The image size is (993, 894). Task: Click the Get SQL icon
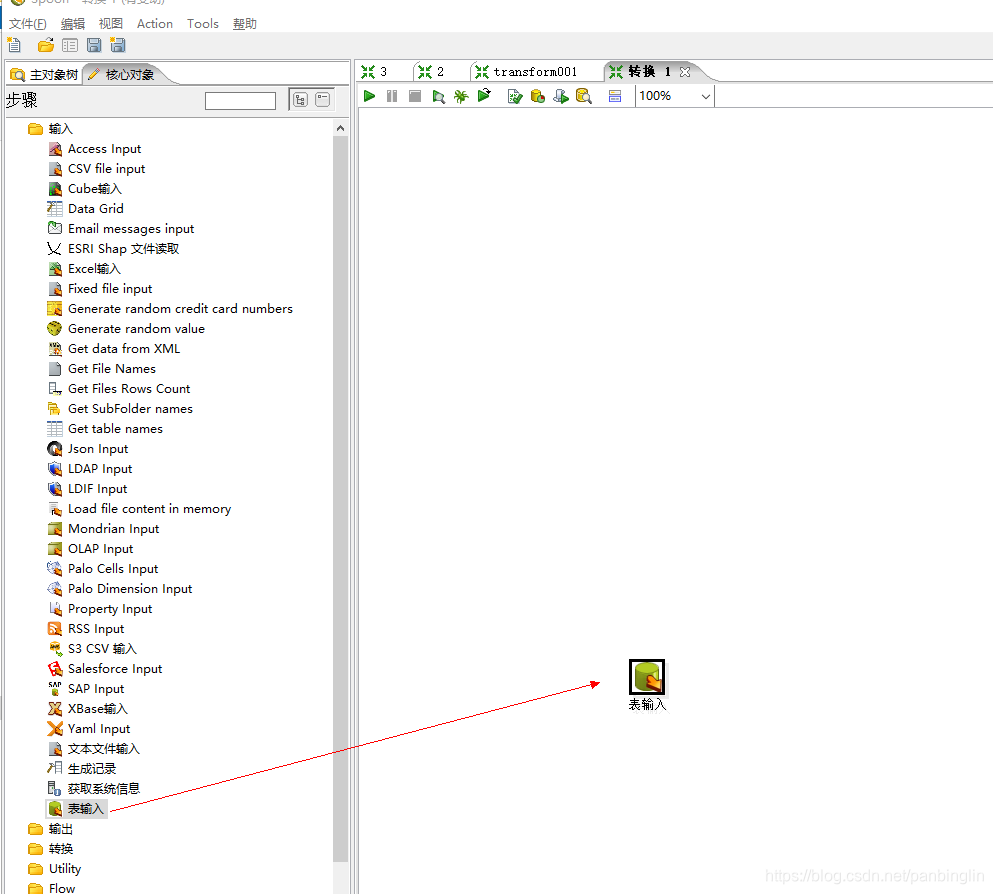coord(560,96)
